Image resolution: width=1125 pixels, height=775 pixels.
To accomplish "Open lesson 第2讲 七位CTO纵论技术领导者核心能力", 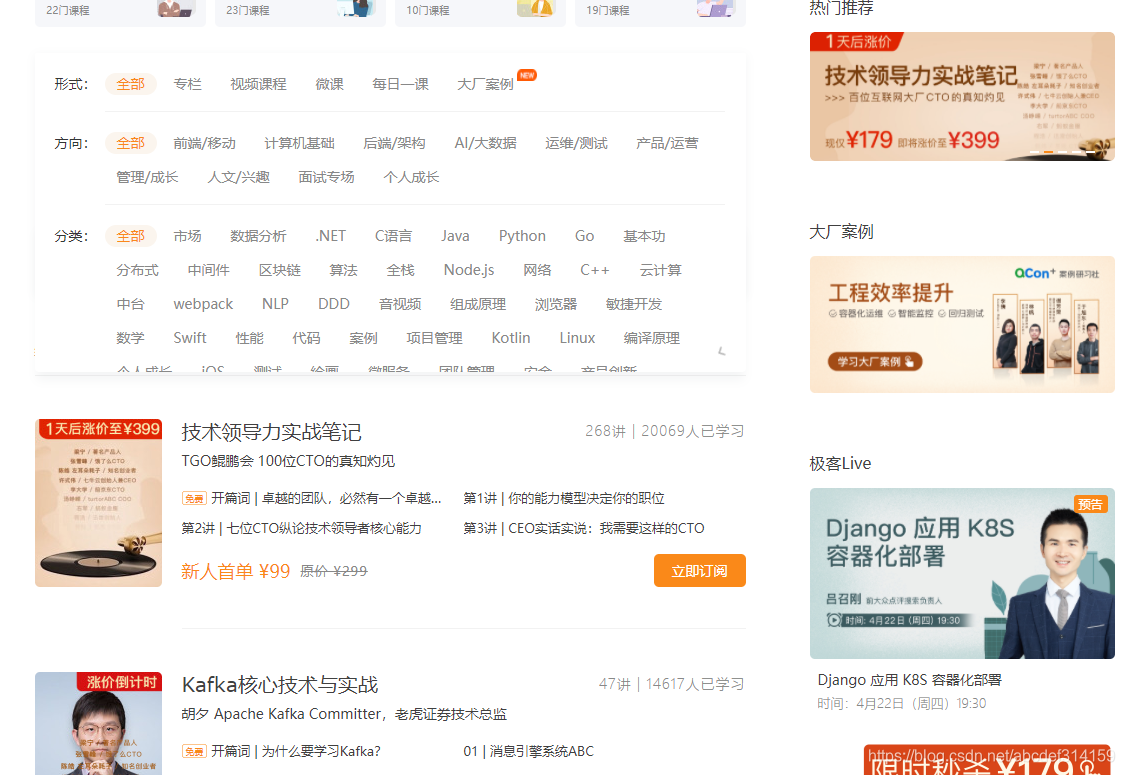I will click(301, 528).
